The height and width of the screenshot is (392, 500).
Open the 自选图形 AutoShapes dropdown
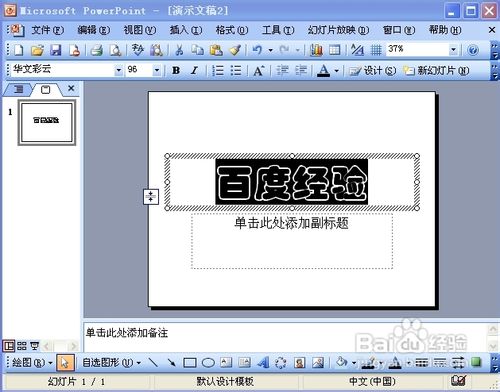(x=111, y=362)
